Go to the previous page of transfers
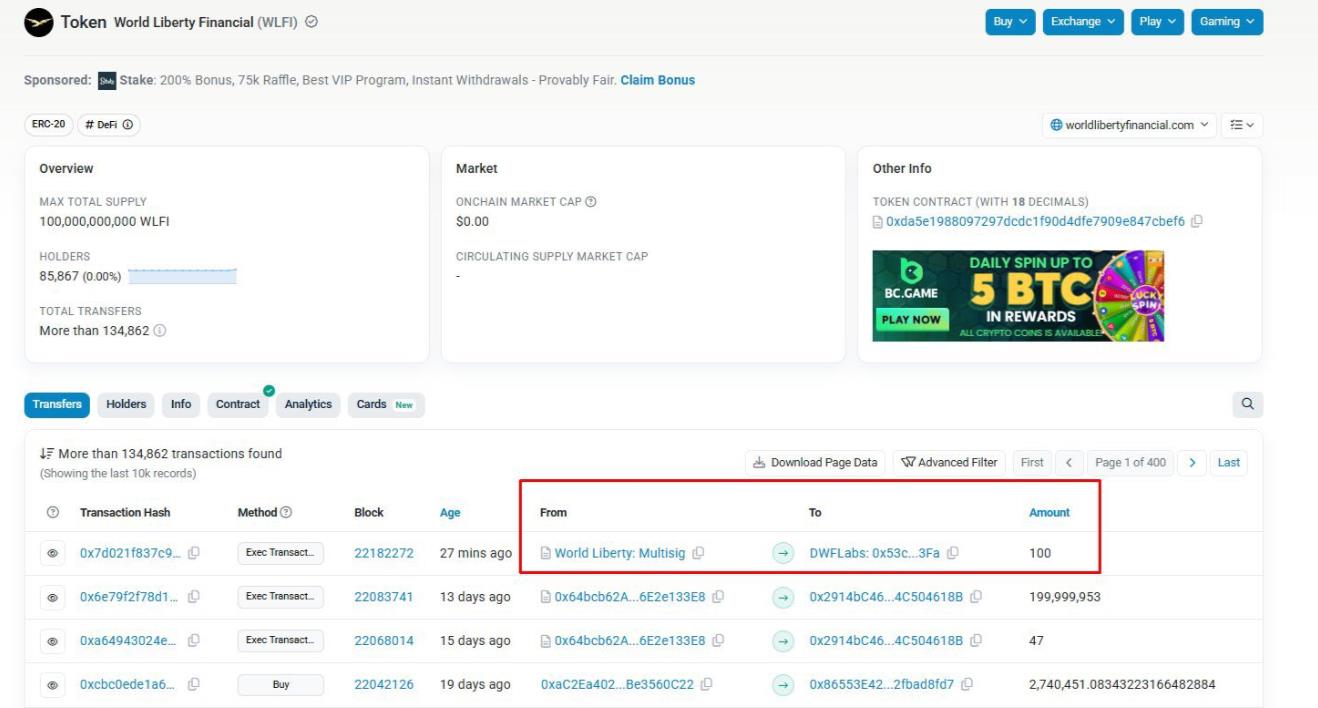 pyautogui.click(x=1069, y=462)
